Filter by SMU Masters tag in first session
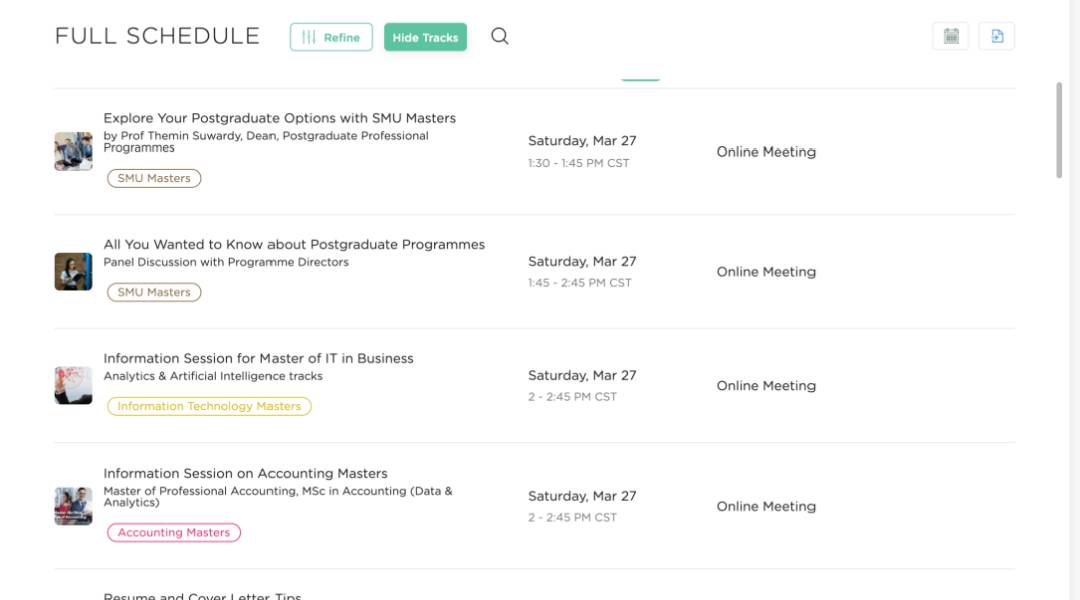Image resolution: width=1080 pixels, height=600 pixels. tap(154, 178)
